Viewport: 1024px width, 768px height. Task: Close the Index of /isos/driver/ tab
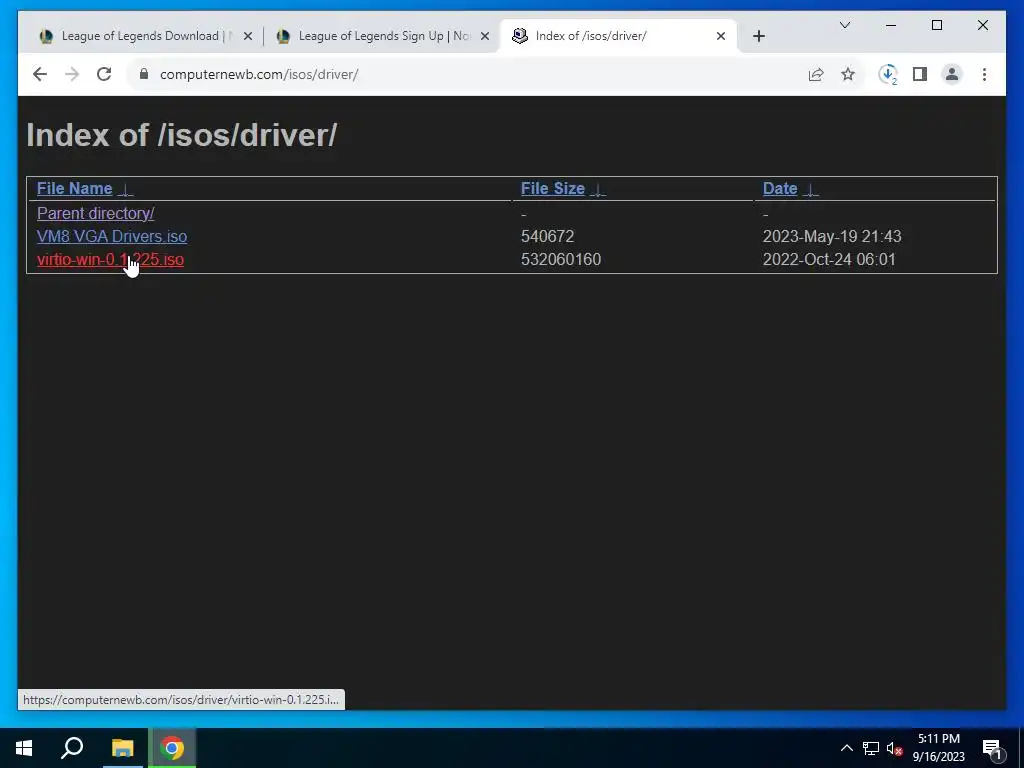point(721,37)
